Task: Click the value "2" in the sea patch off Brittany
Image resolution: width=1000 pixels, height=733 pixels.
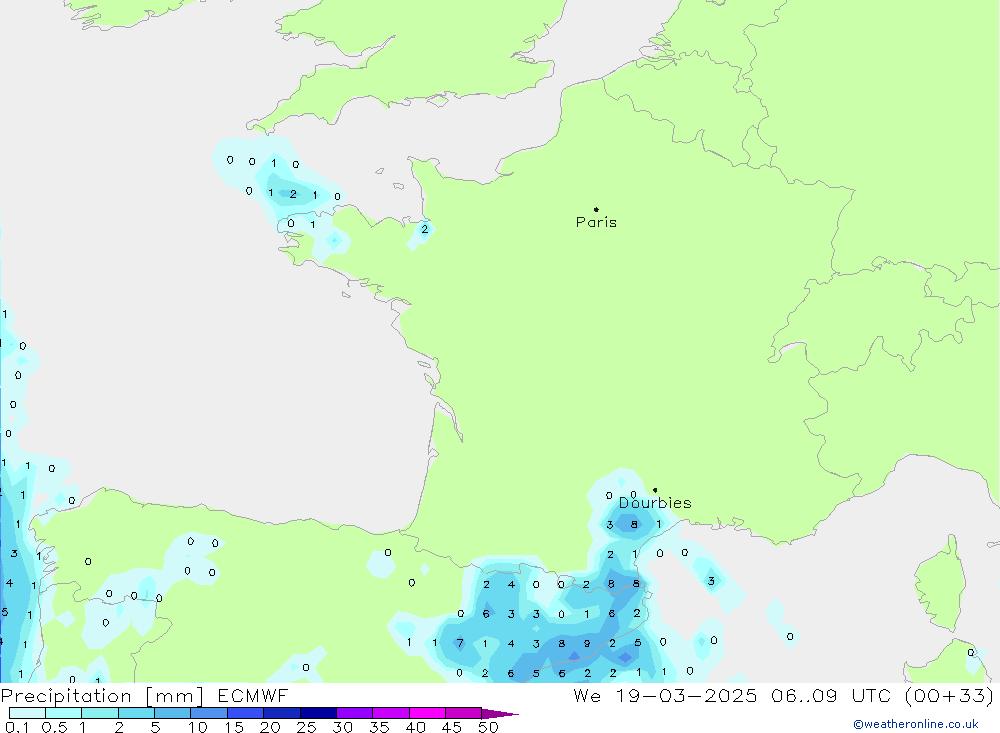Action: 293,194
